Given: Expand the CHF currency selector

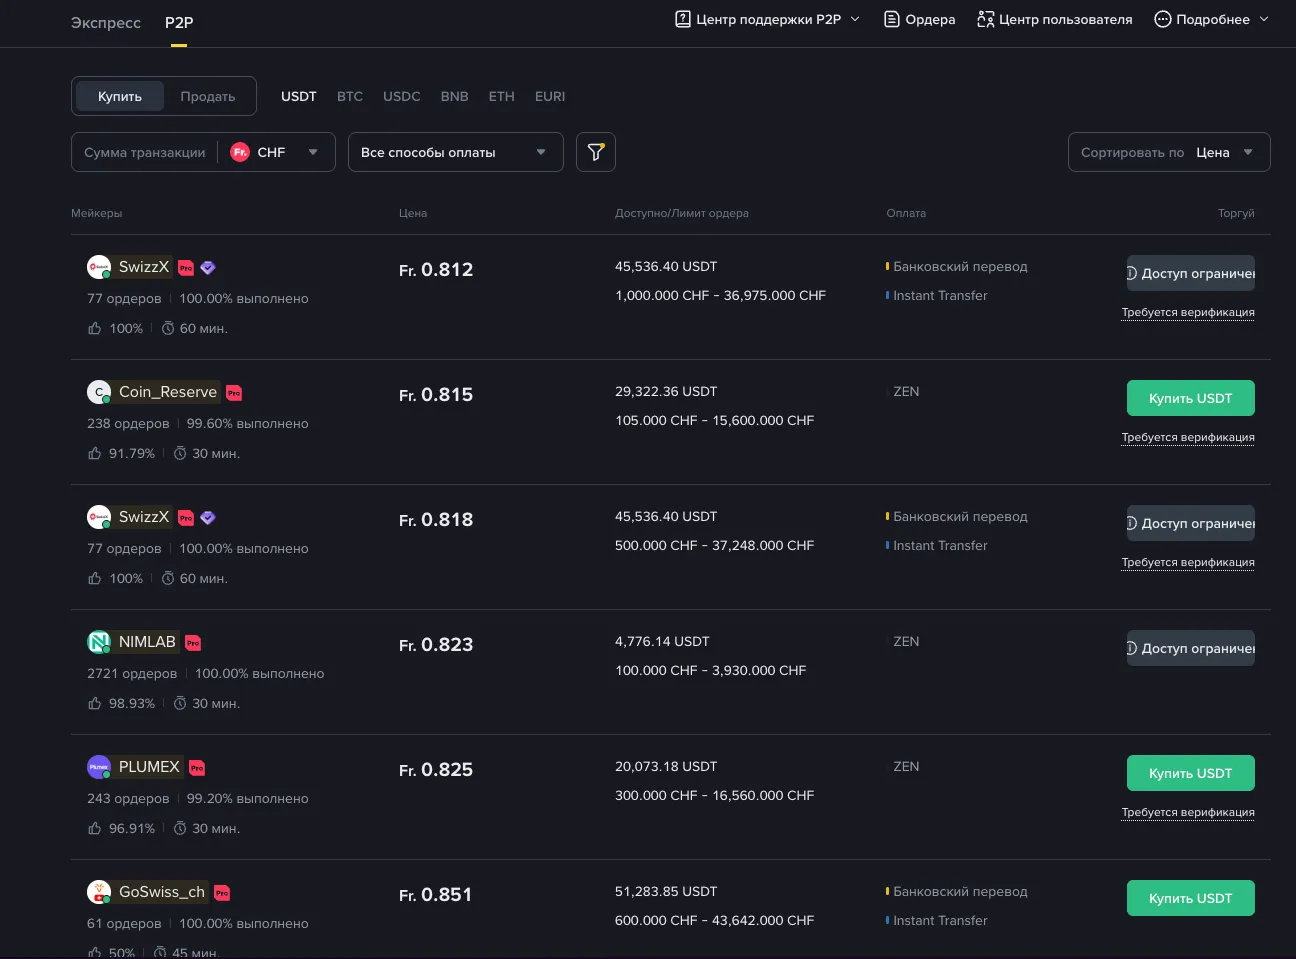Looking at the screenshot, I should tap(313, 152).
